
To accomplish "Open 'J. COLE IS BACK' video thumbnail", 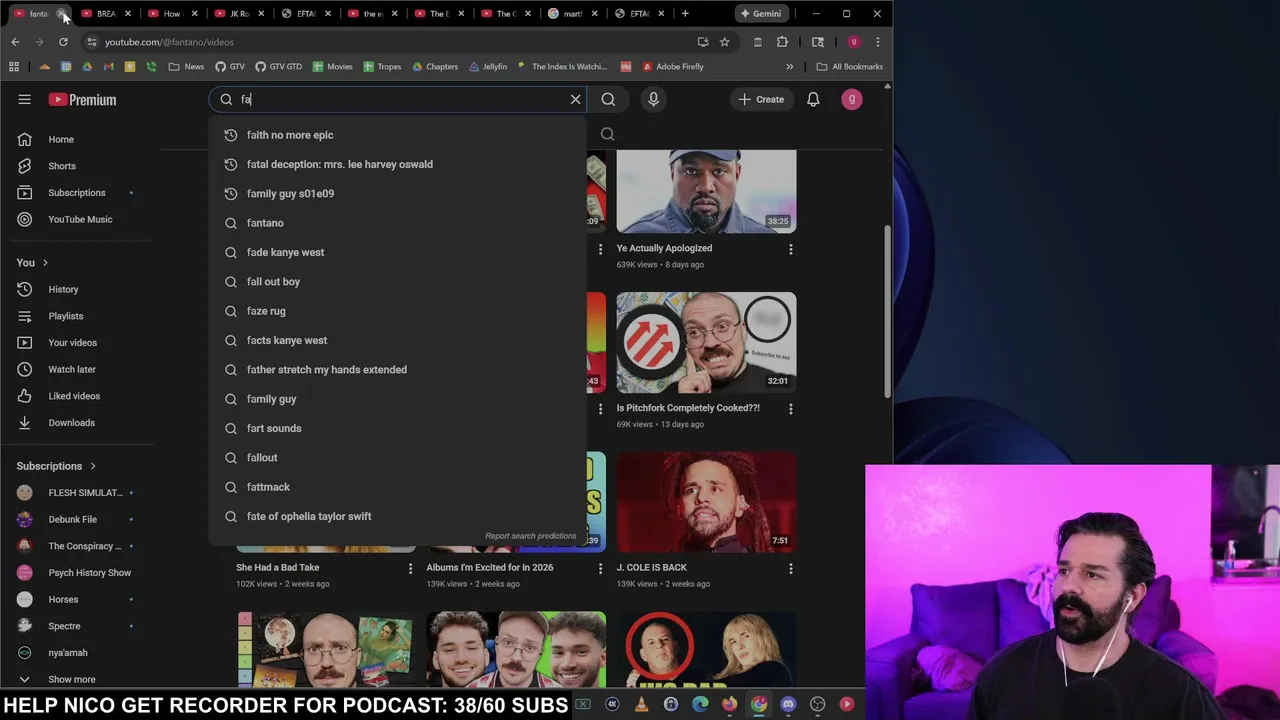I will pos(706,502).
